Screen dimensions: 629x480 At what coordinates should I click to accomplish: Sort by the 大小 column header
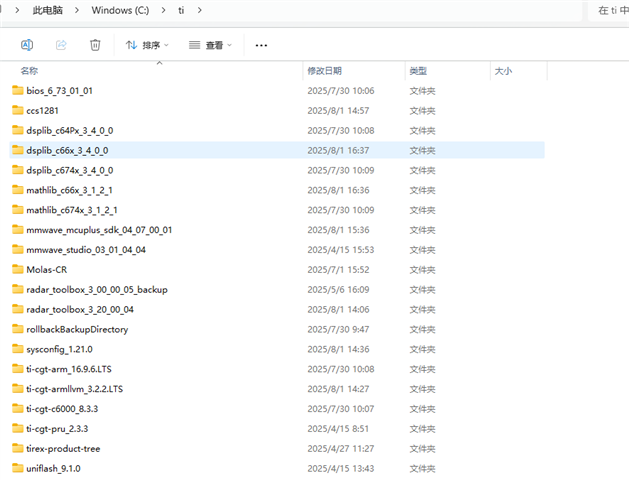click(x=503, y=71)
